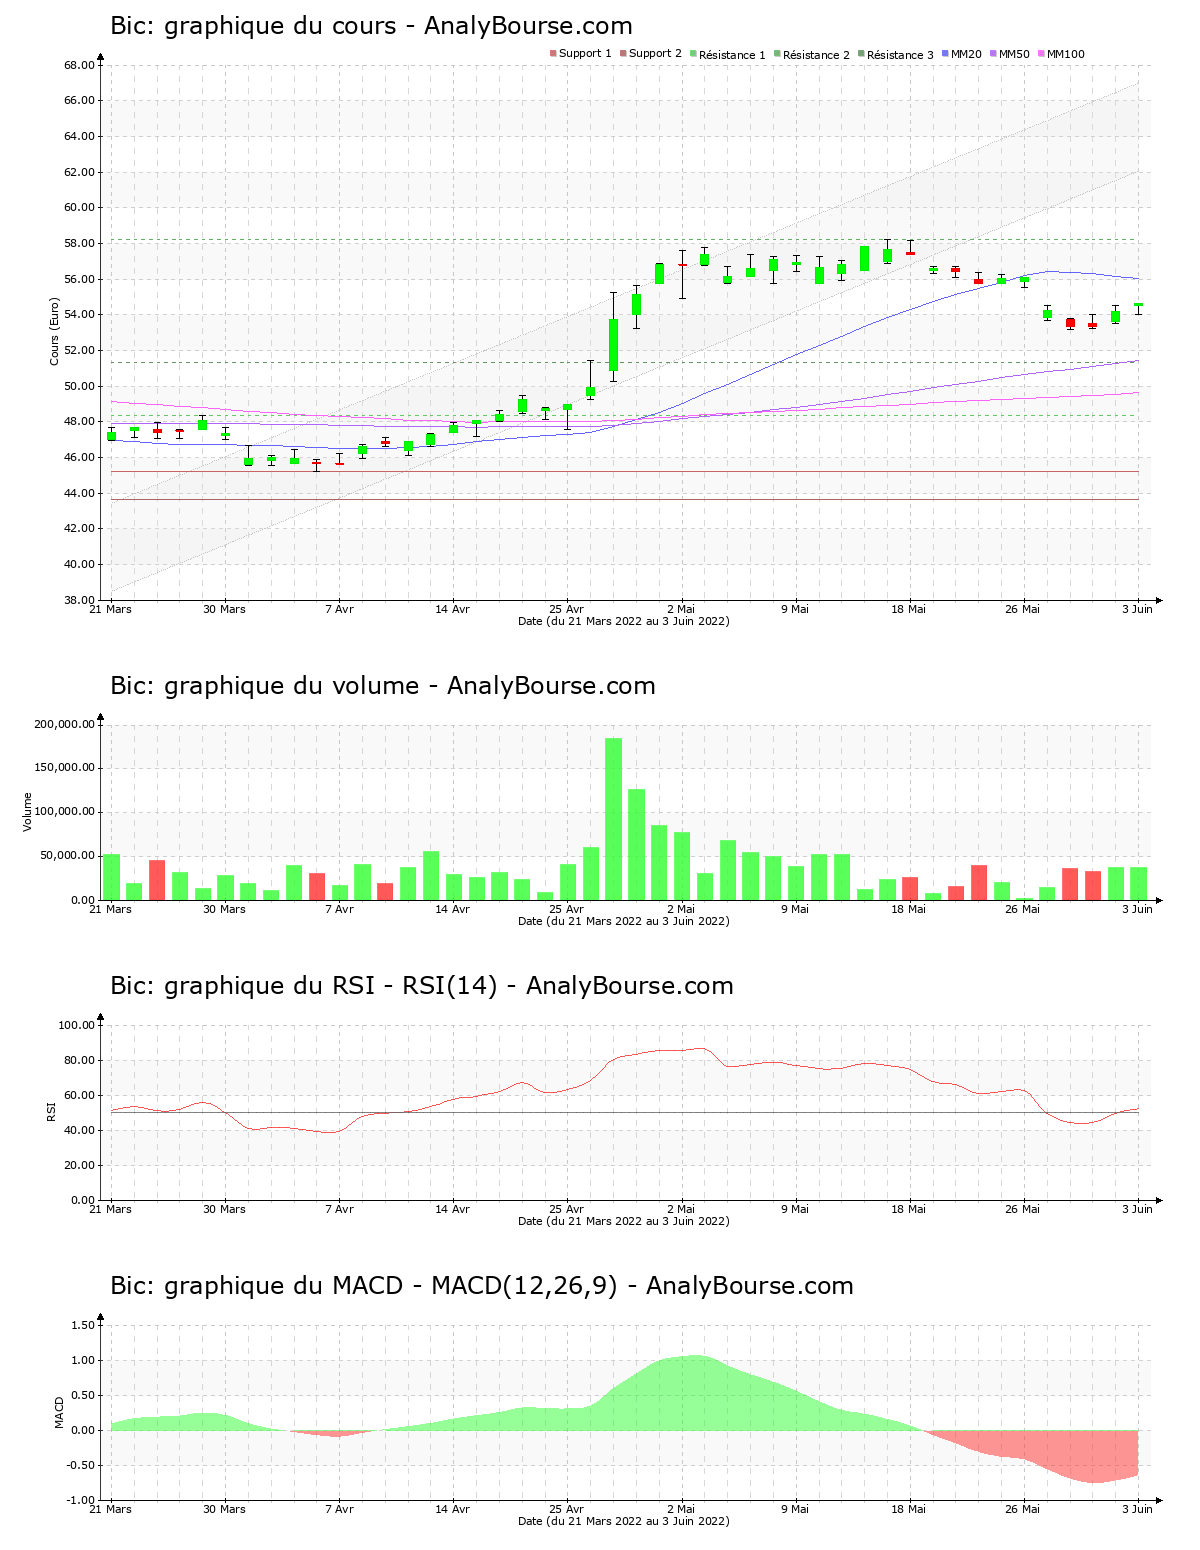Click the '7 Avr' date on RSI chart
This screenshot has width=1200, height=1550.
[x=339, y=1209]
